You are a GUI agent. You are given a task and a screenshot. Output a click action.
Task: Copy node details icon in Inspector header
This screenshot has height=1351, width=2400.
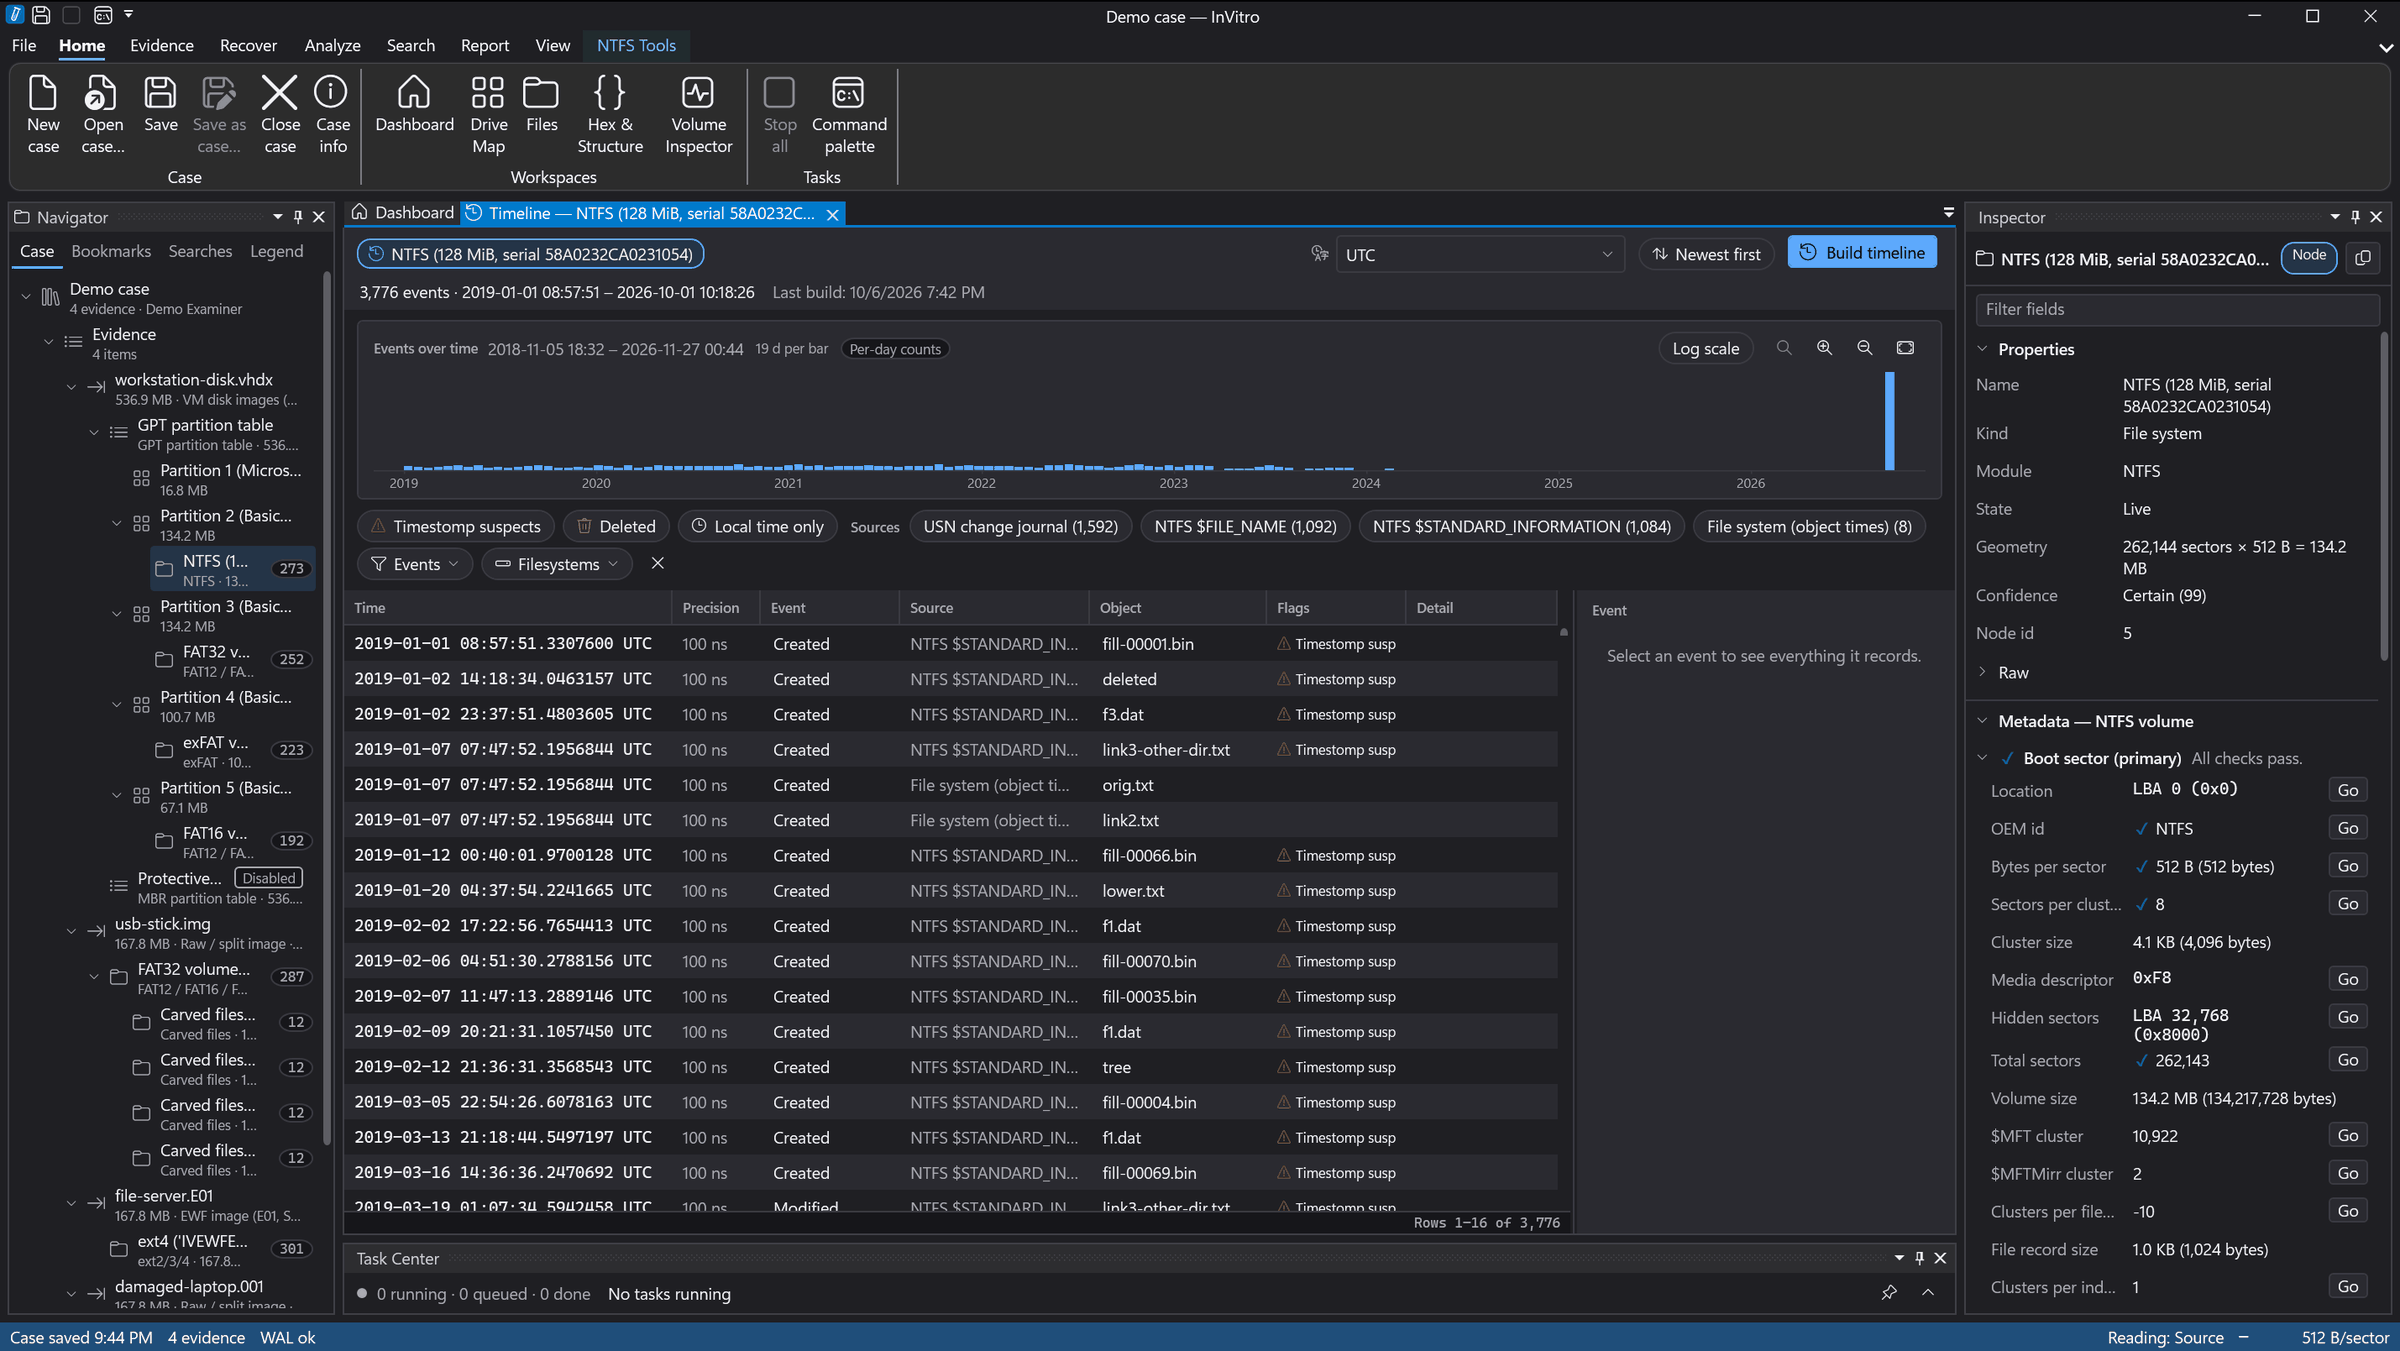[2363, 258]
